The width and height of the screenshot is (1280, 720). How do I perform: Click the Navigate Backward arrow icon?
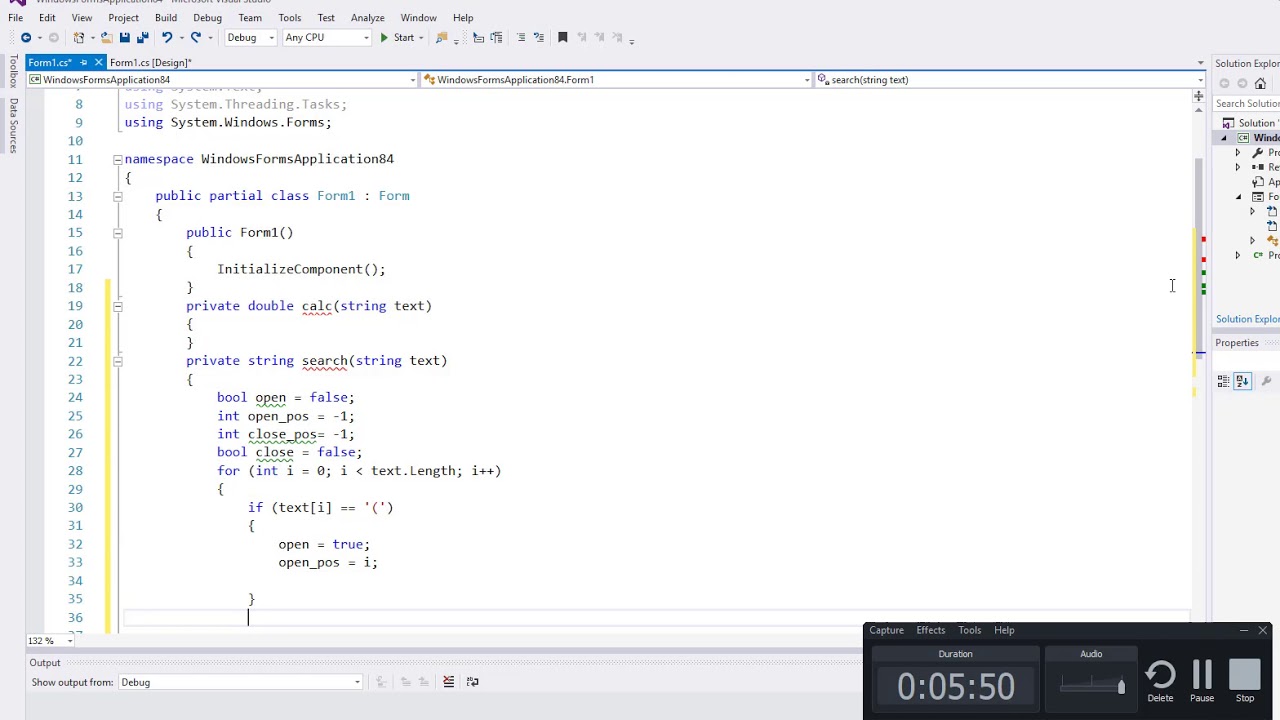coord(26,38)
